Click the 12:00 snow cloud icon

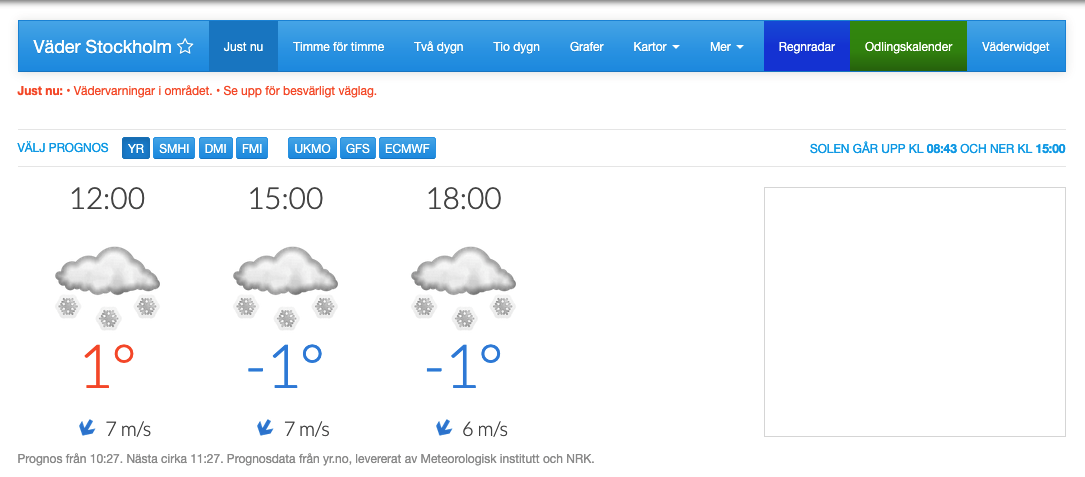(x=108, y=286)
